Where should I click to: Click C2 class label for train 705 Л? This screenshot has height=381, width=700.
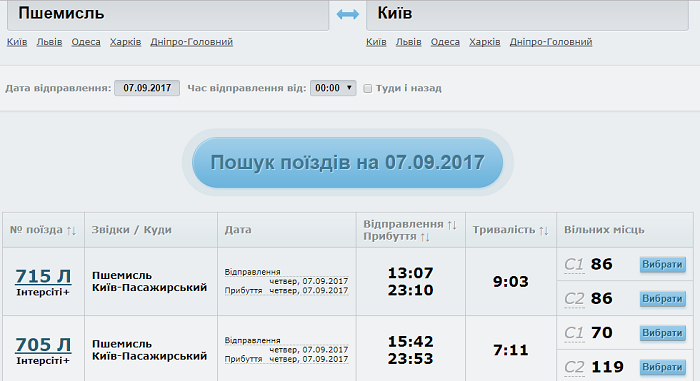pos(574,367)
